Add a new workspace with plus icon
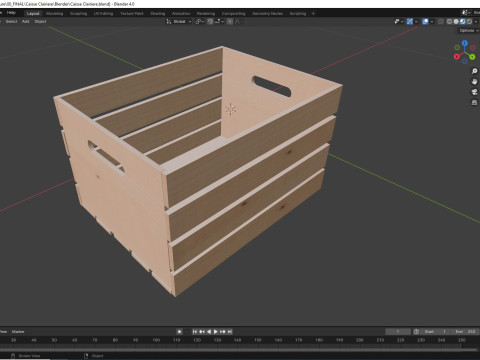Viewport: 480px width, 360px height. 313,13
